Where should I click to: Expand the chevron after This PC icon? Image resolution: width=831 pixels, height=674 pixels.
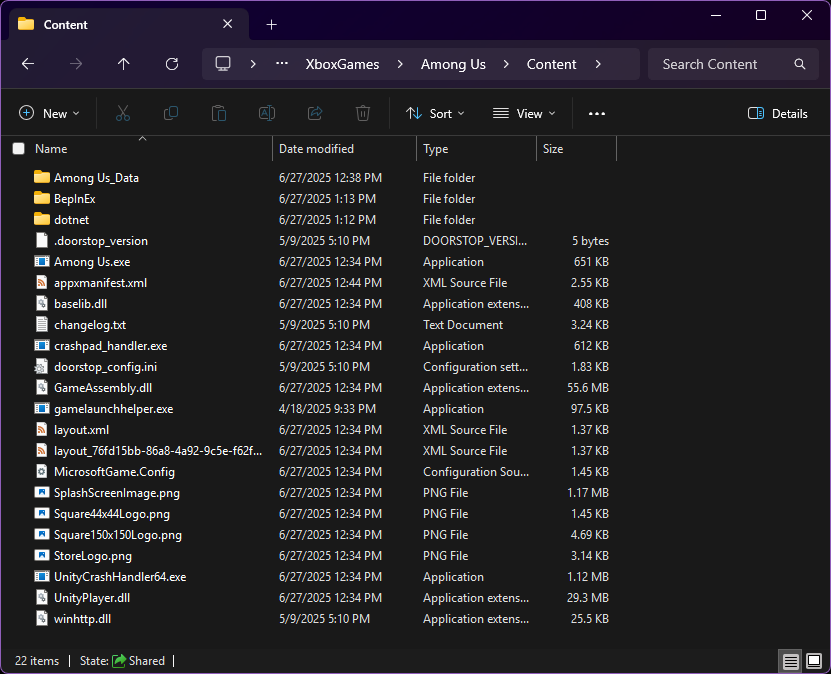click(x=253, y=64)
